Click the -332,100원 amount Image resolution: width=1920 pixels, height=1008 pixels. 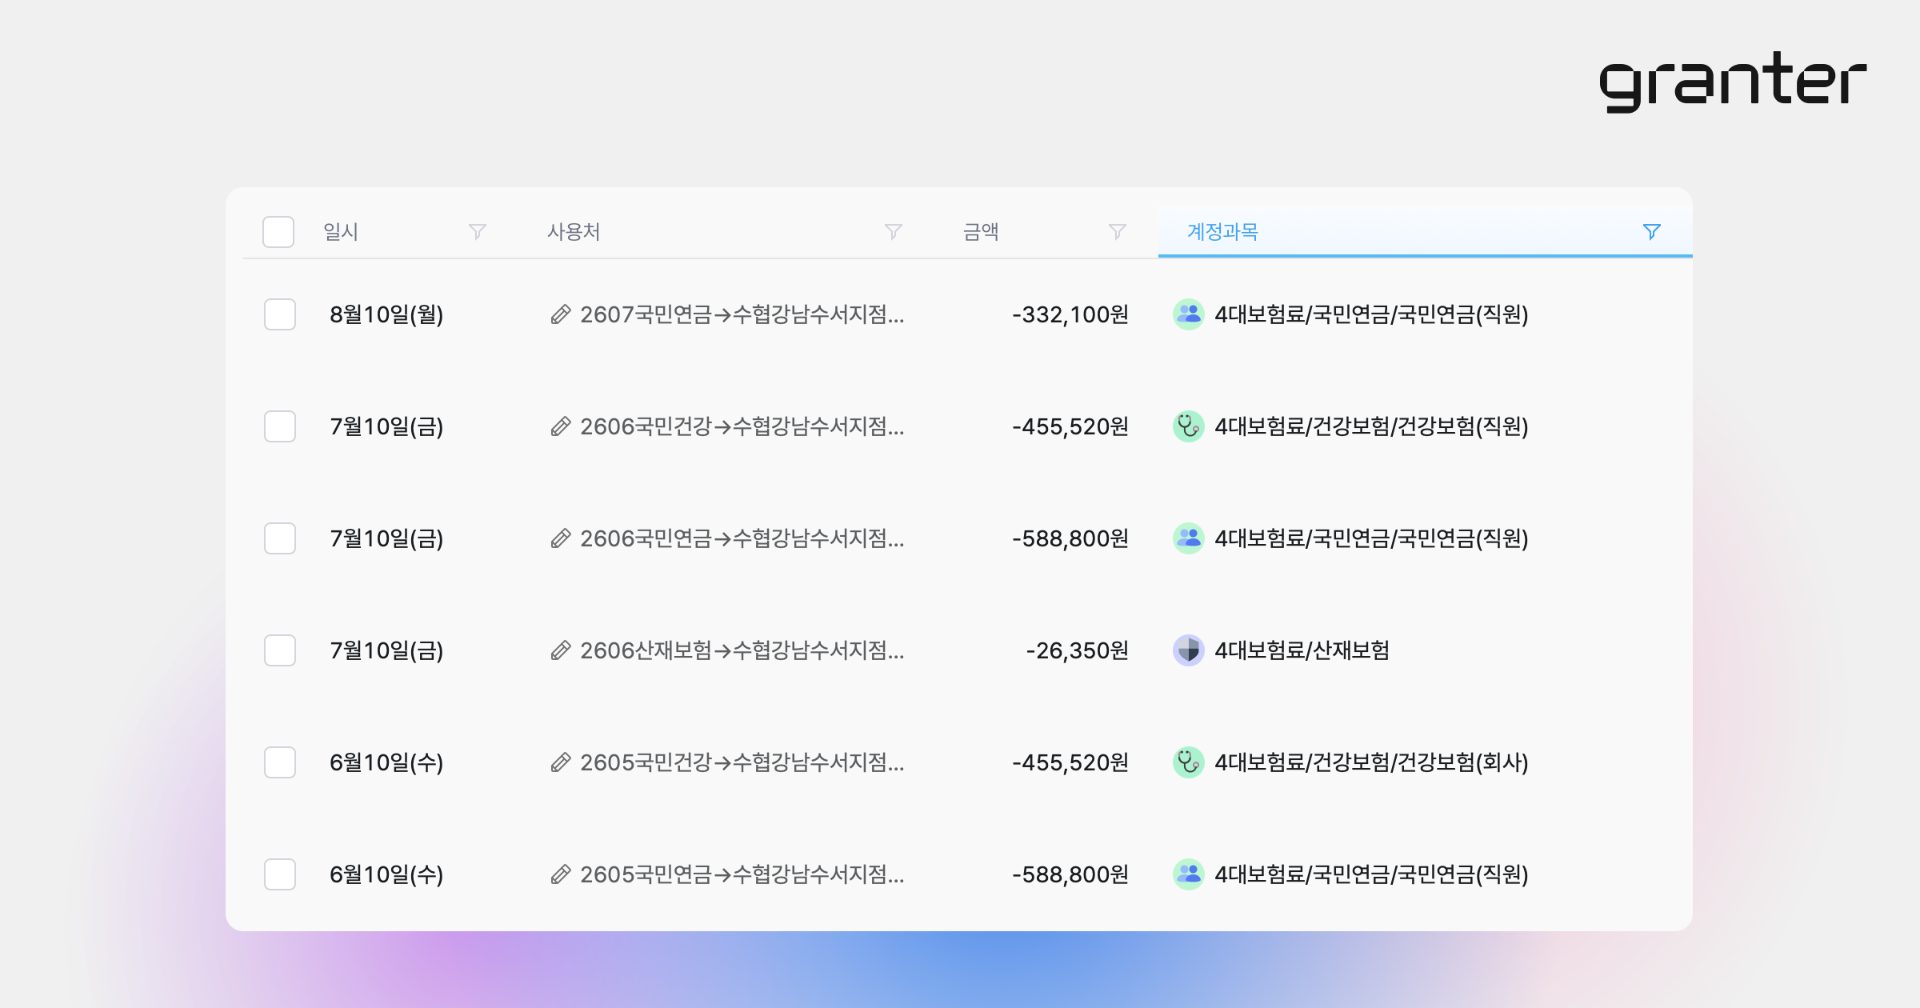[1070, 315]
